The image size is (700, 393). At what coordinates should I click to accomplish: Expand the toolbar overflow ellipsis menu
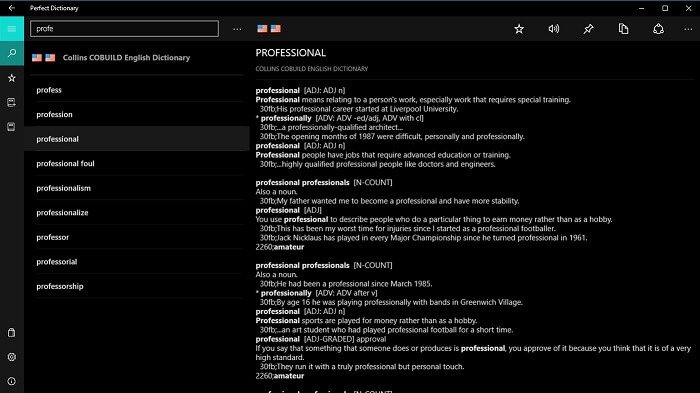click(688, 29)
